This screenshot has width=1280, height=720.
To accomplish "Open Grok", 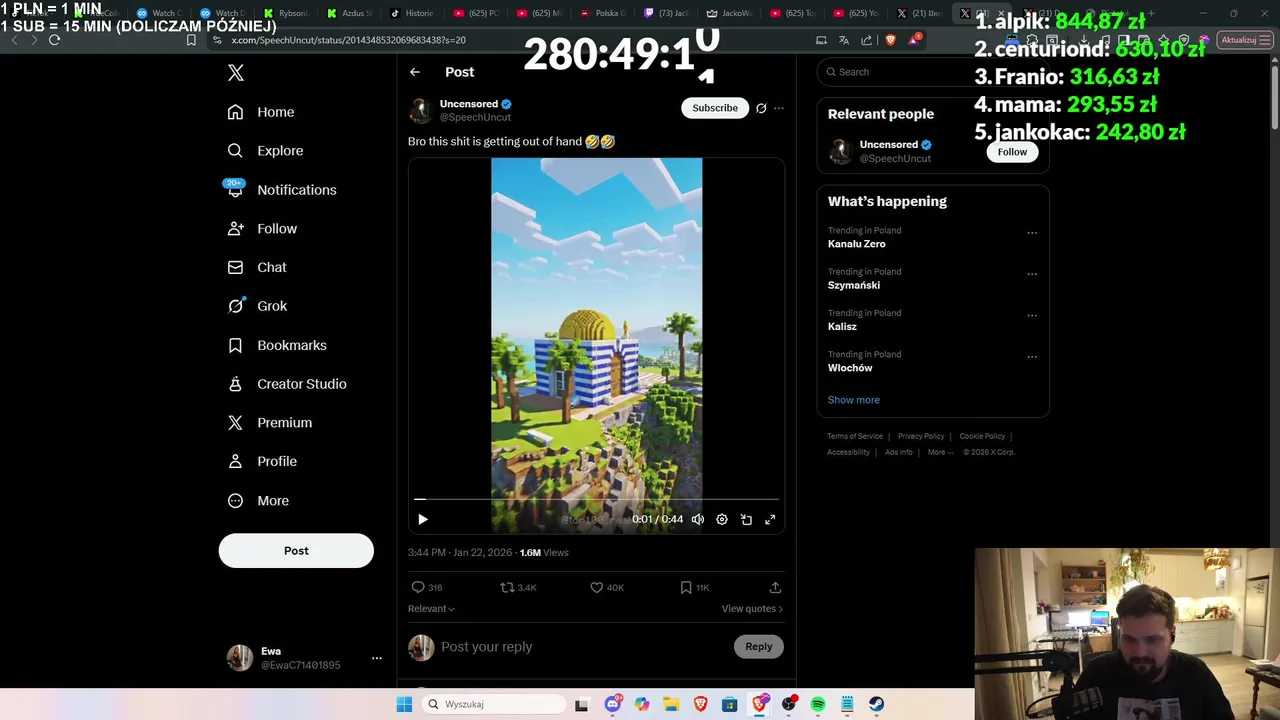I will 257,306.
